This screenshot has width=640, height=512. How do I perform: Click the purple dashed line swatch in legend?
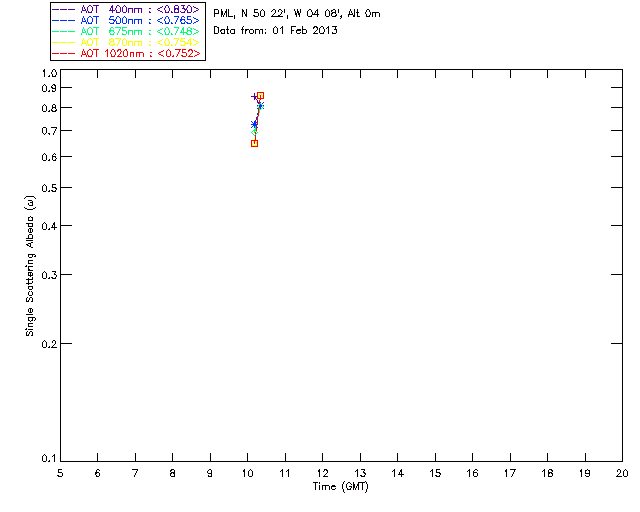[64, 10]
